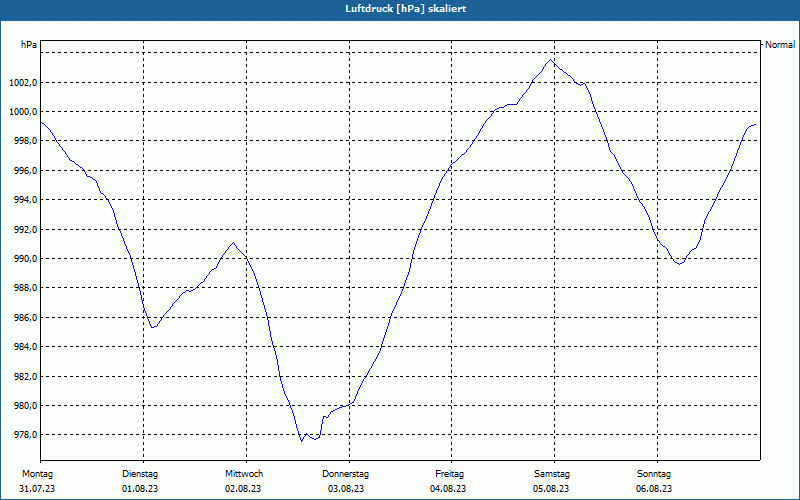Screen dimensions: 800x500
Task: Click the 998,0 axis value
Action: (x=25, y=141)
